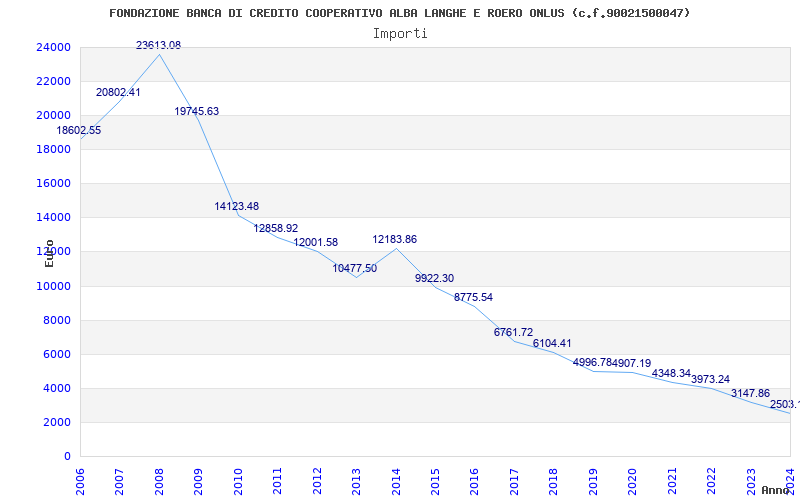800x500 pixels.
Task: Select data label 23613.08
Action: click(158, 45)
